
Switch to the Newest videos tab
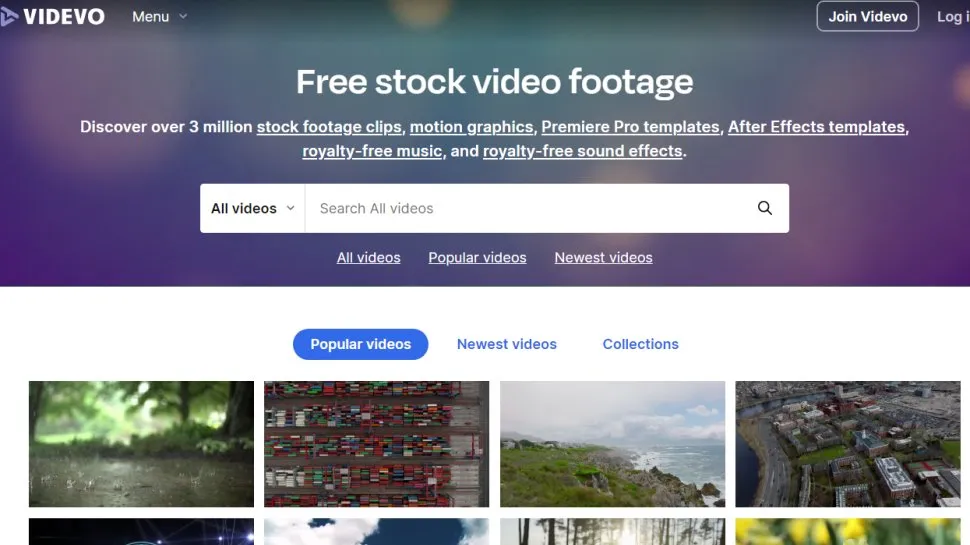pyautogui.click(x=506, y=344)
